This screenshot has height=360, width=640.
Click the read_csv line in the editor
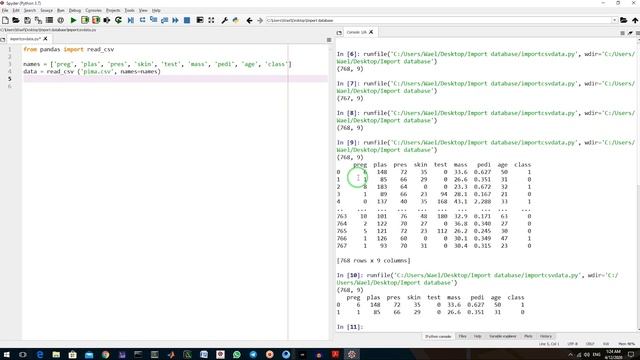pos(92,71)
